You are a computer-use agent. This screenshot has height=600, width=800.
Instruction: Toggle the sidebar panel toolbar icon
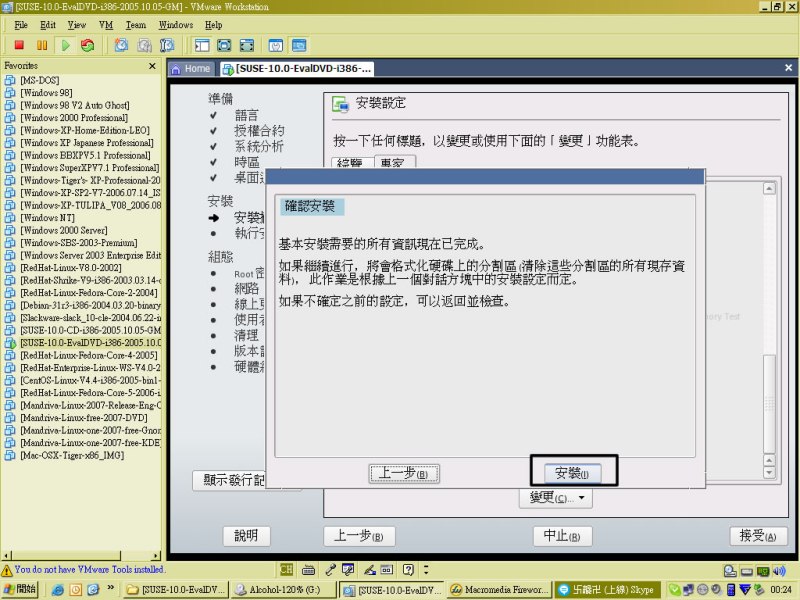(202, 45)
